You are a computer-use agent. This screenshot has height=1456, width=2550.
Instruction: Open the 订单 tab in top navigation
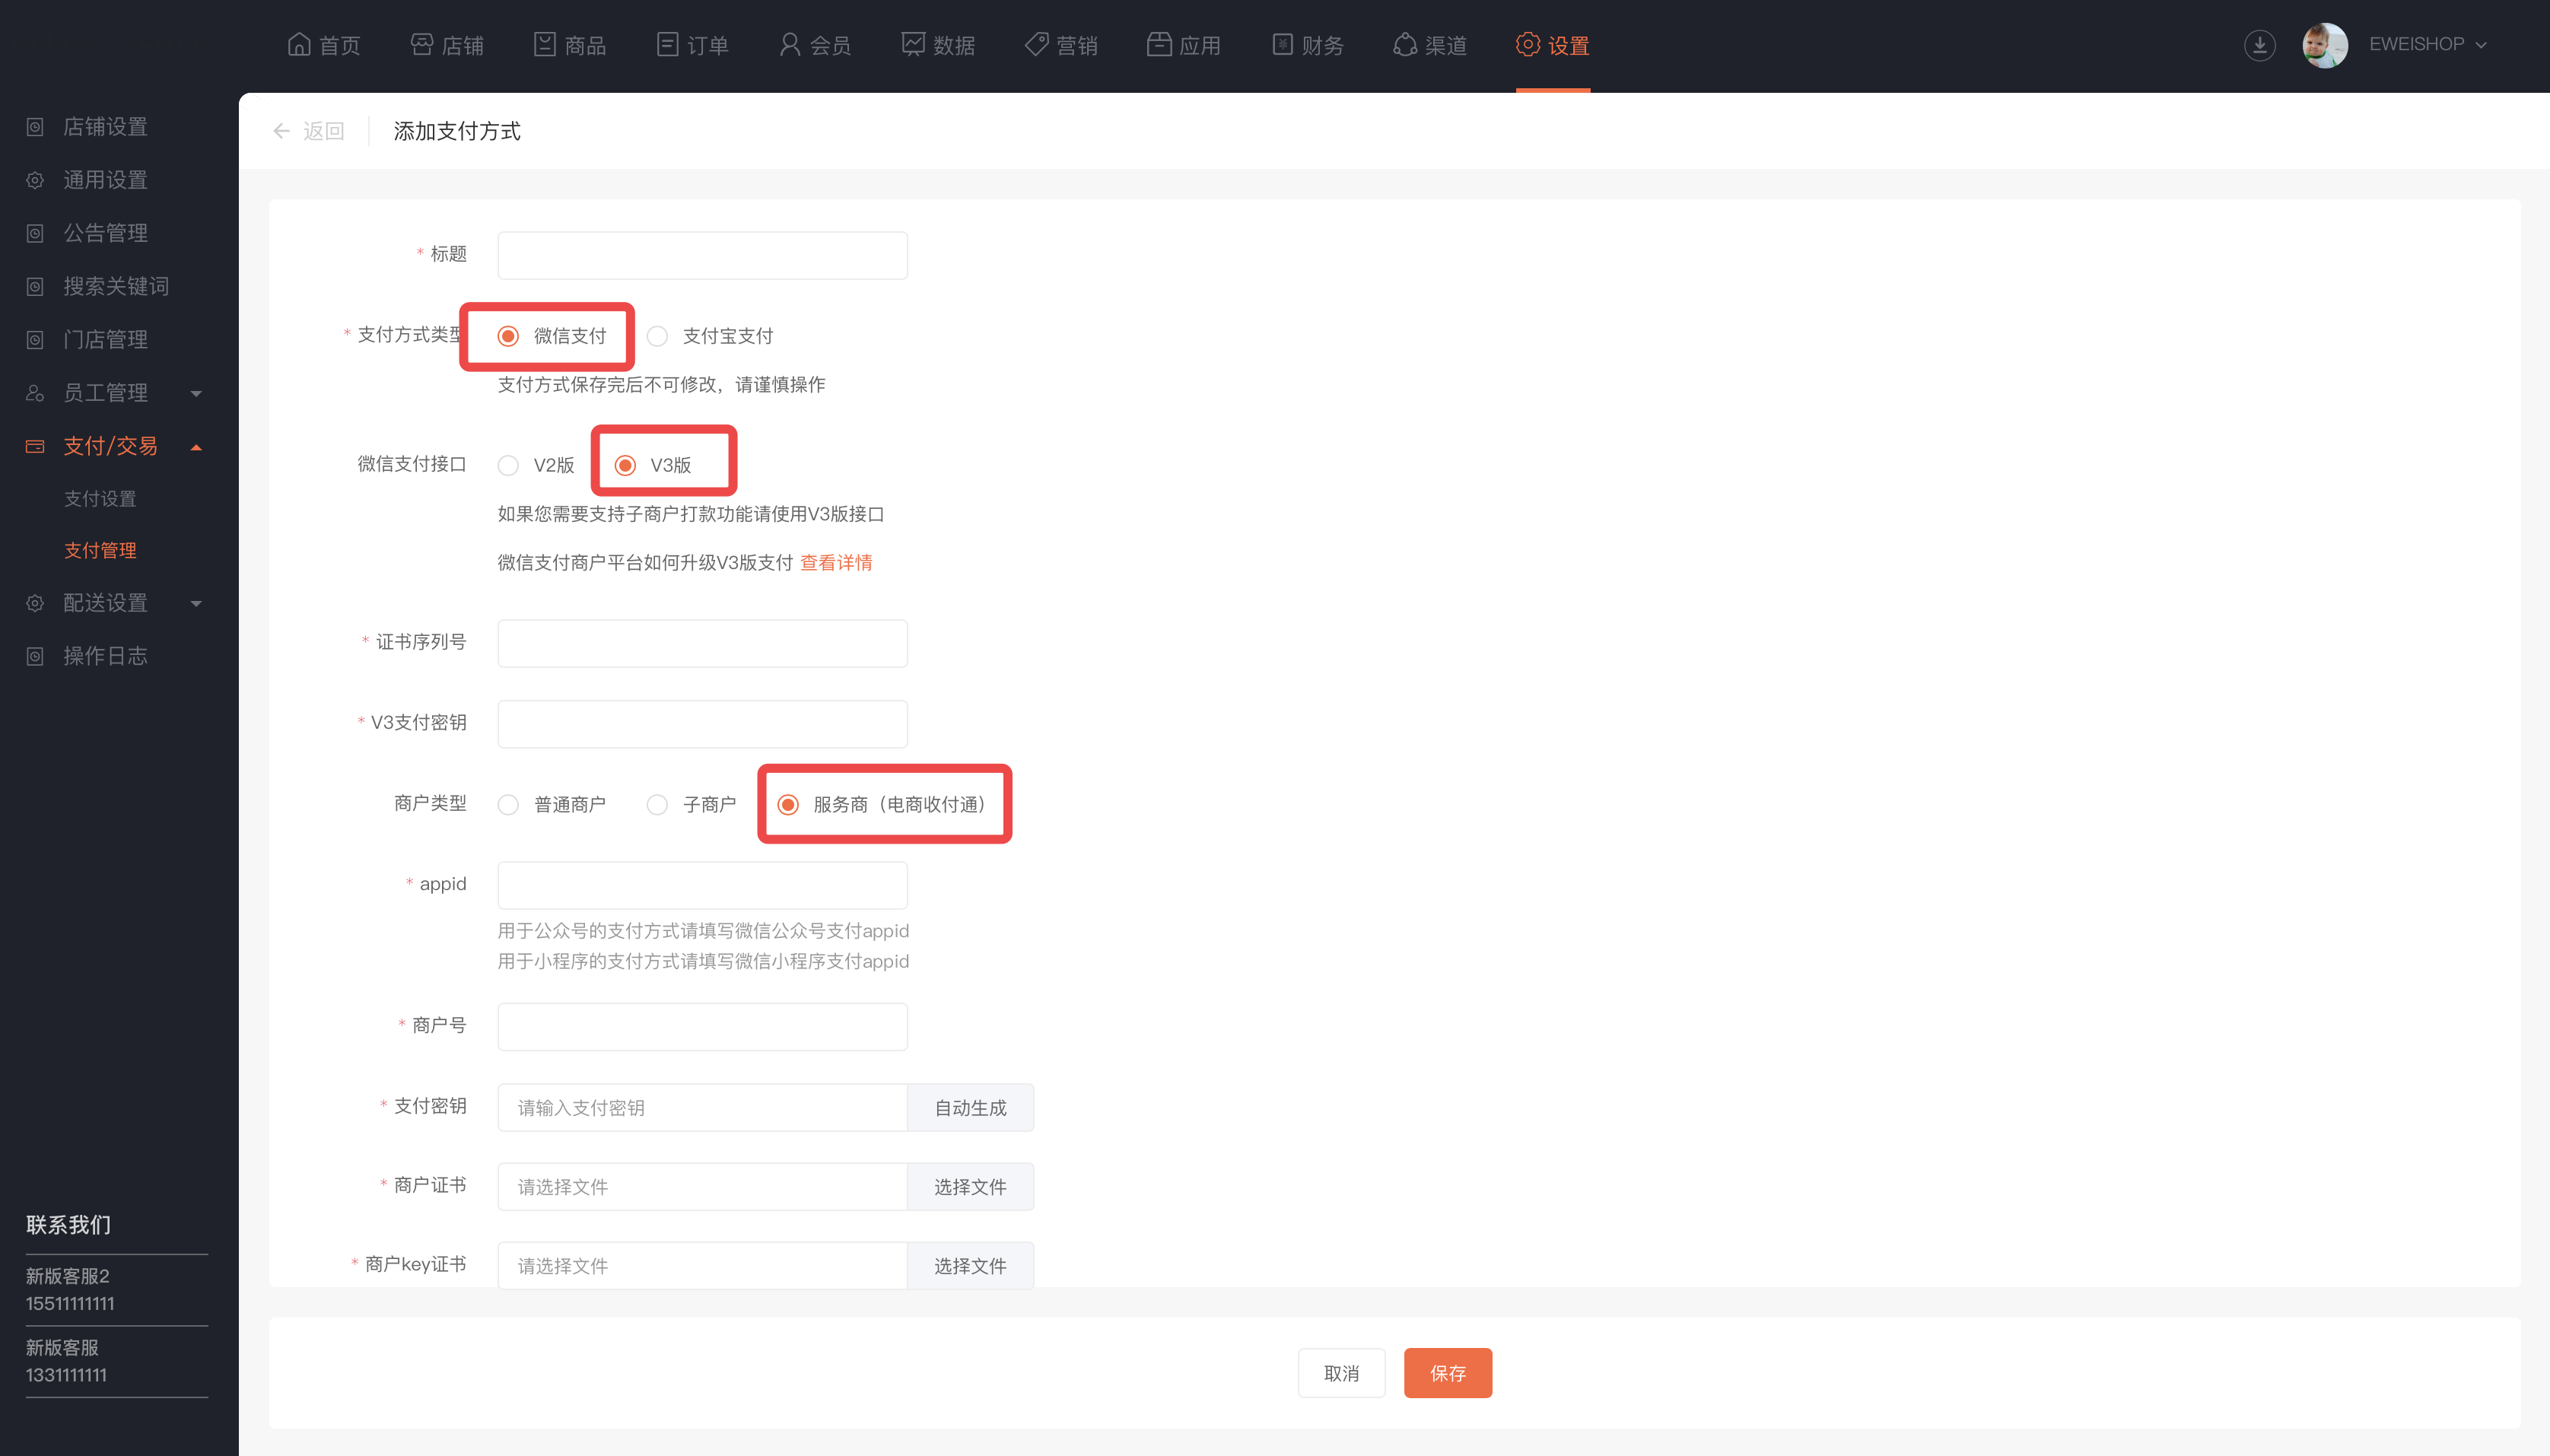692,45
